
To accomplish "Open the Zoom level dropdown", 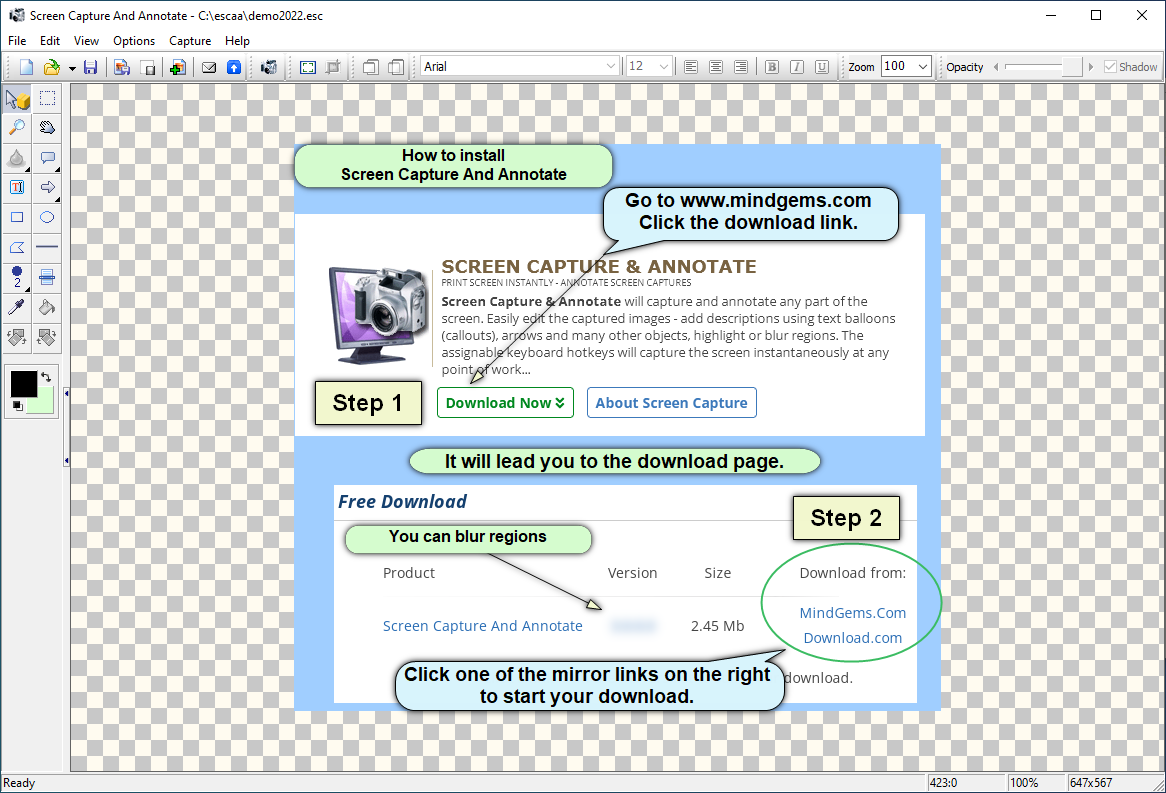I will 925,66.
